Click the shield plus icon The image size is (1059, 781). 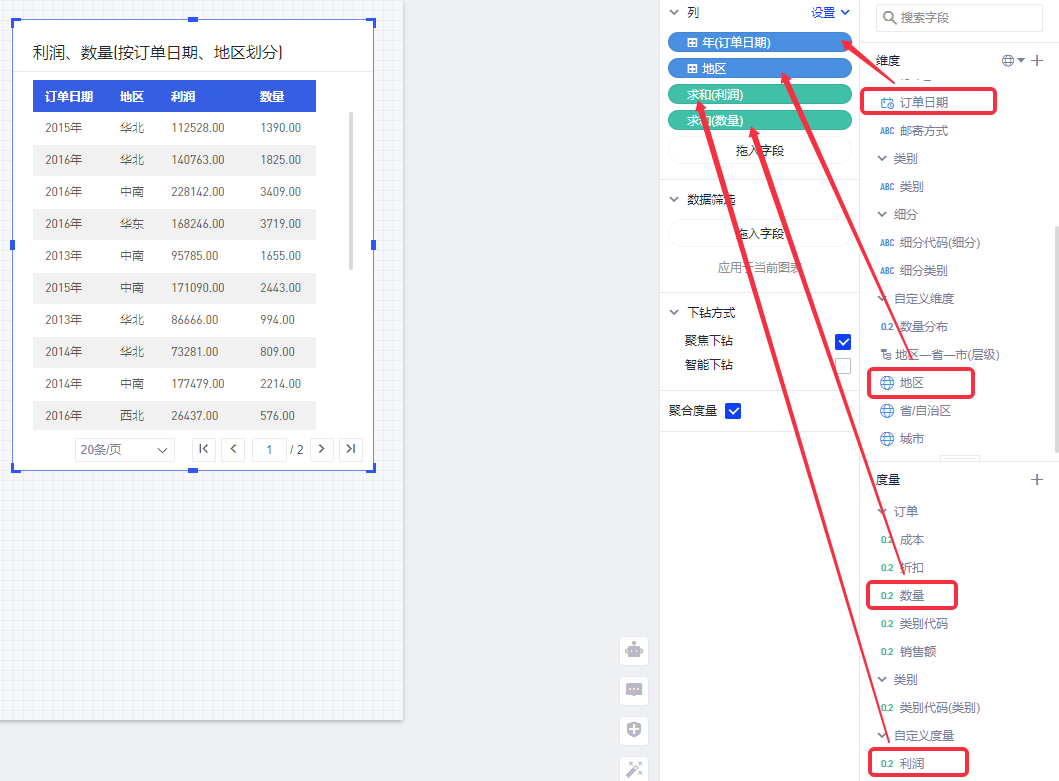click(x=634, y=730)
